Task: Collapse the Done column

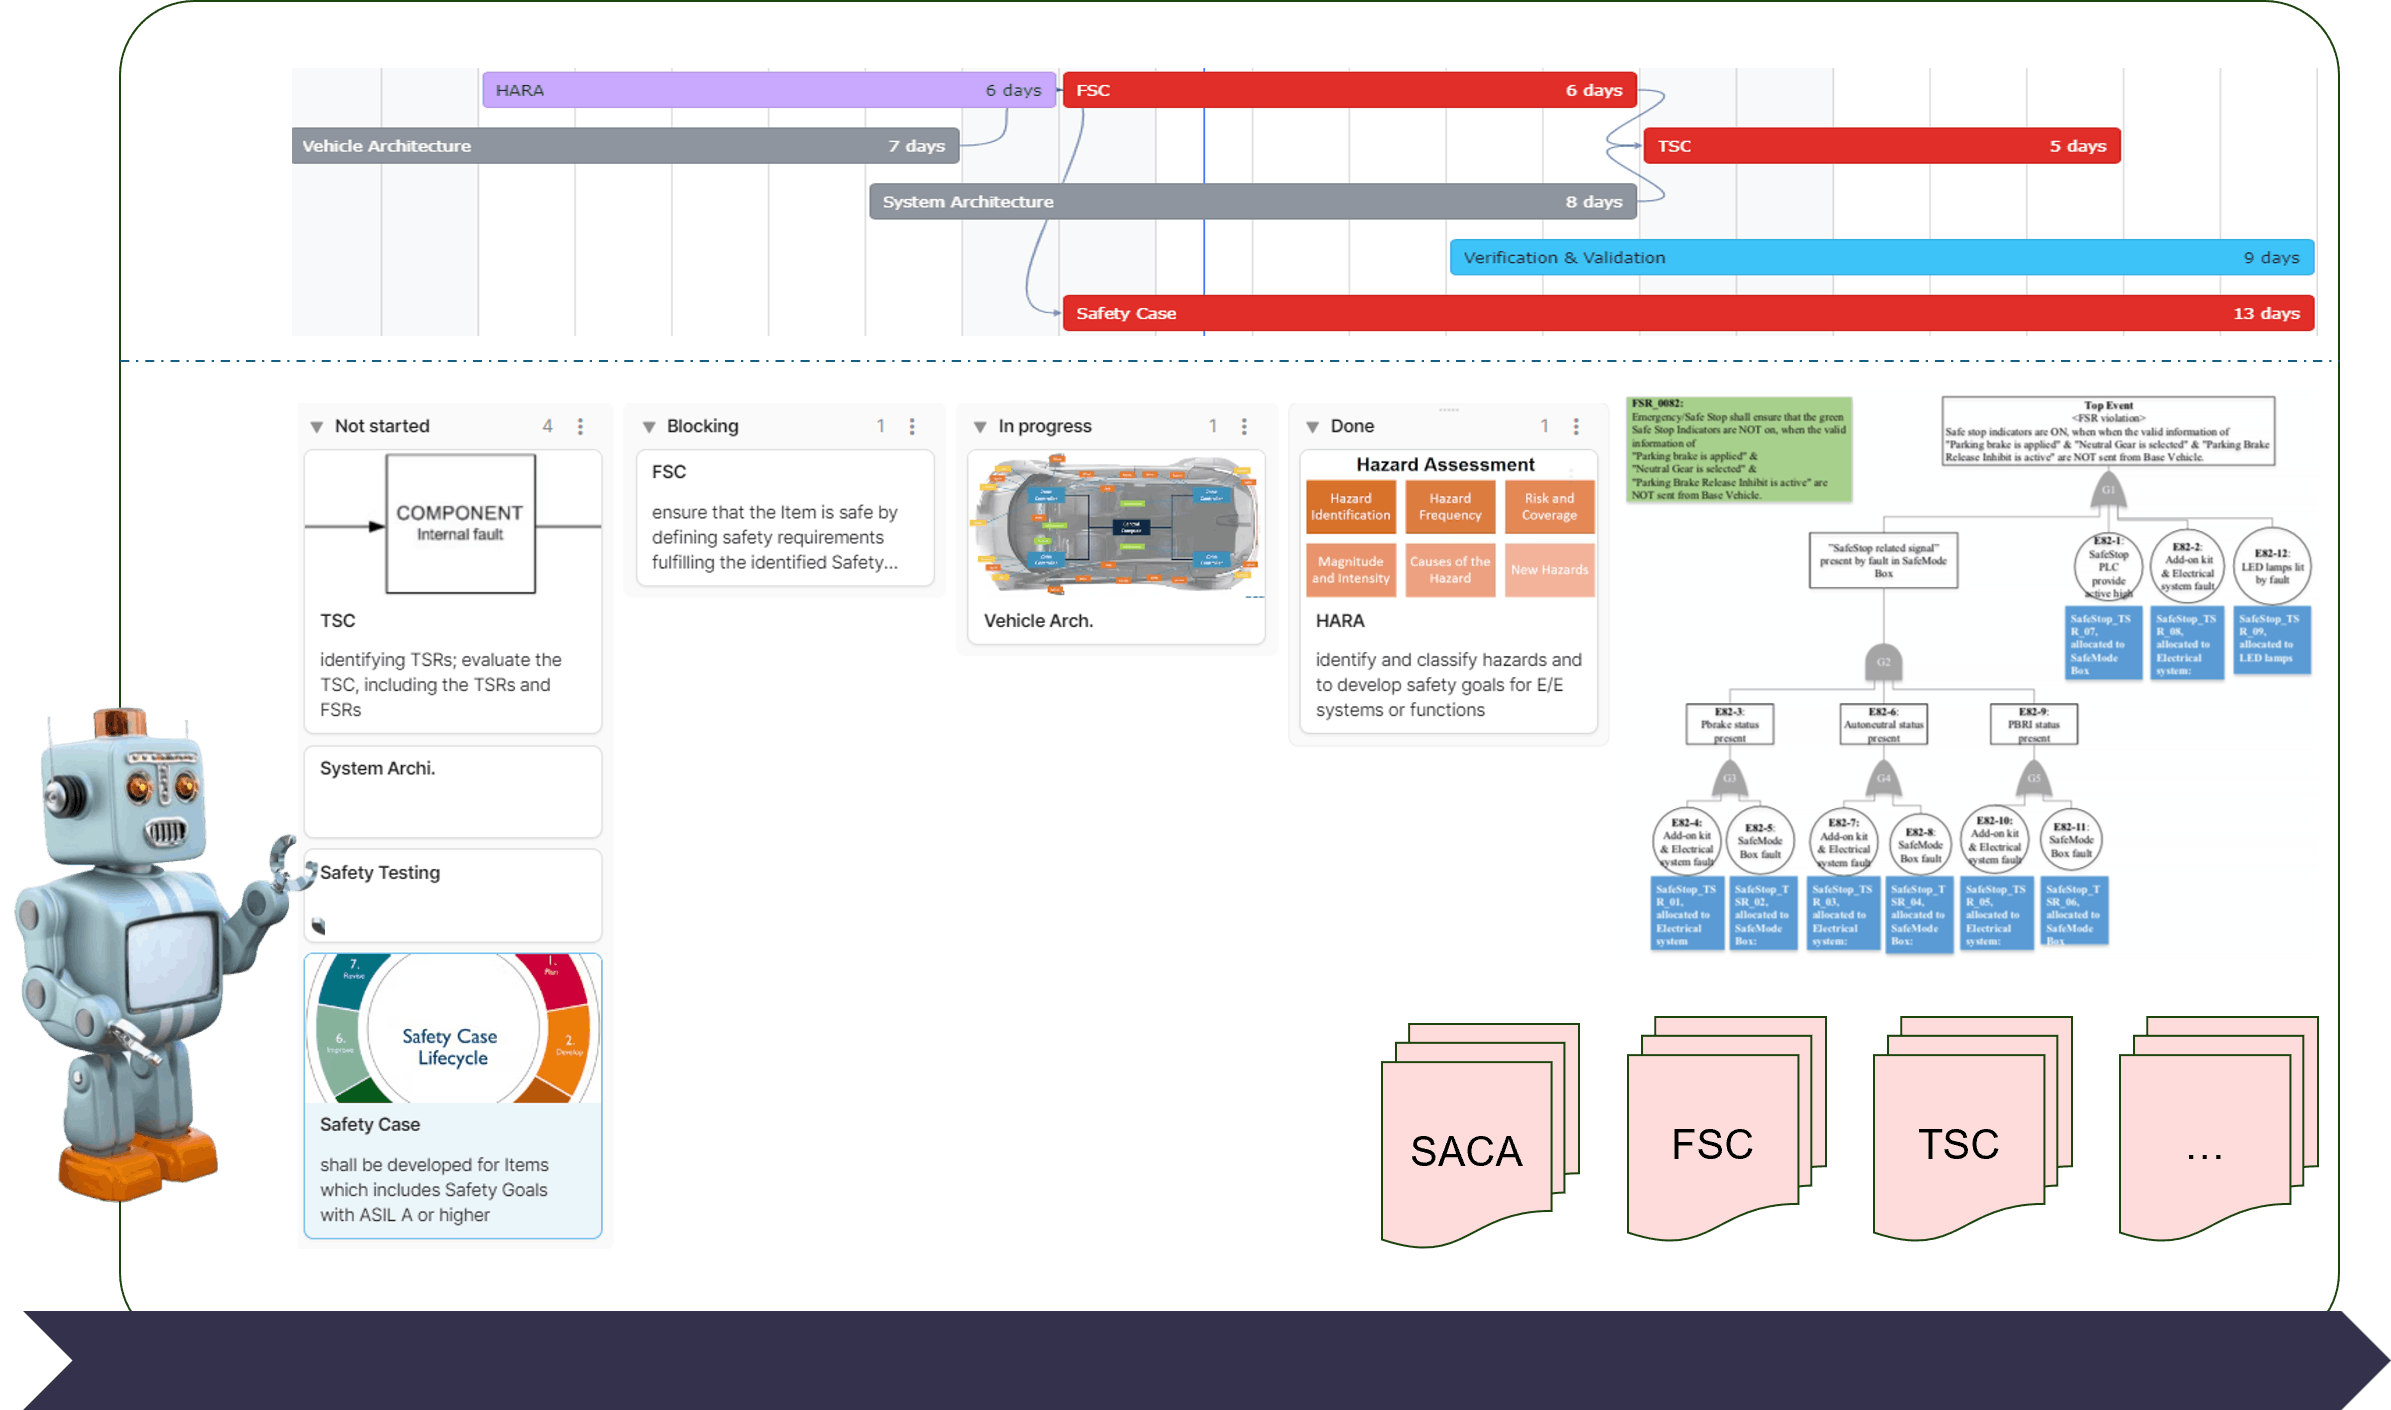Action: click(x=1312, y=427)
